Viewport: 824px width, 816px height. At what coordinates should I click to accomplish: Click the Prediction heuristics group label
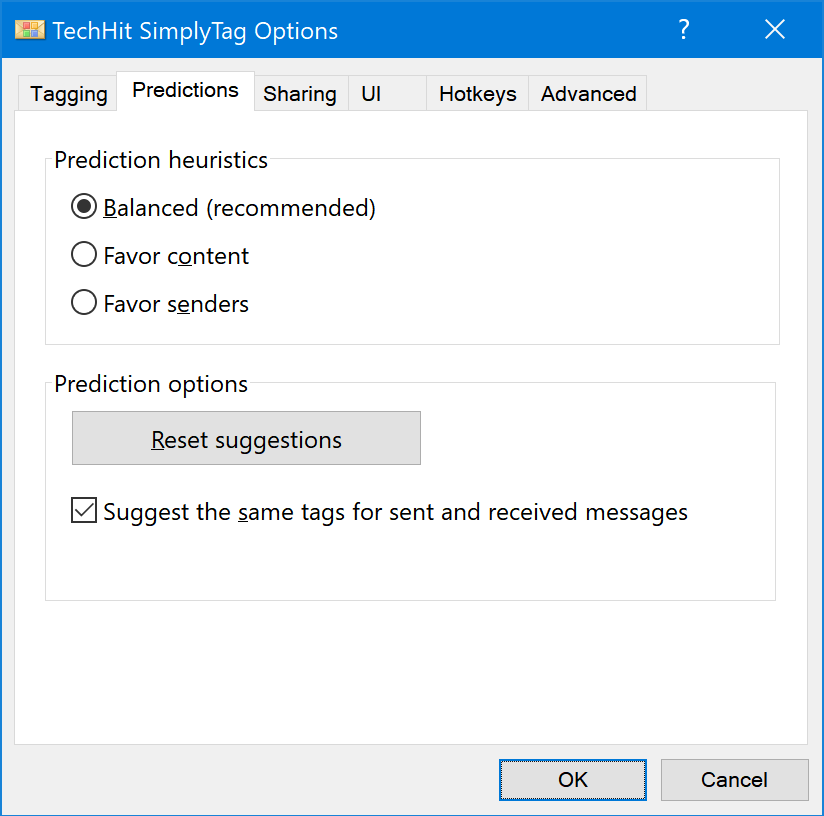161,160
